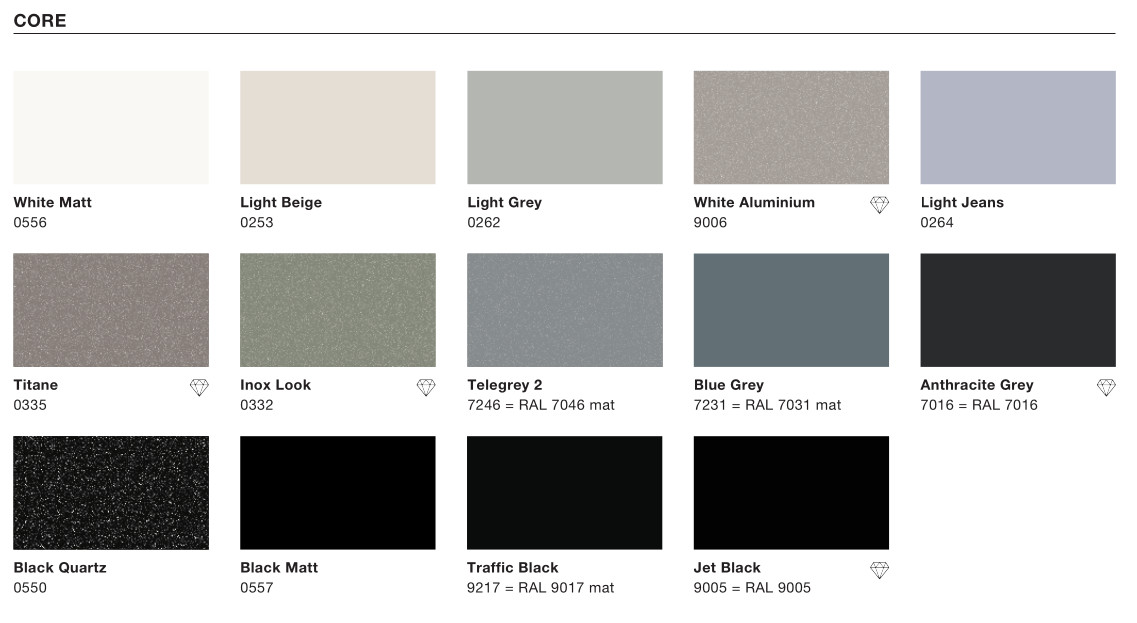Click the diamond icon beside White Aluminium
The image size is (1137, 623).
(x=879, y=205)
